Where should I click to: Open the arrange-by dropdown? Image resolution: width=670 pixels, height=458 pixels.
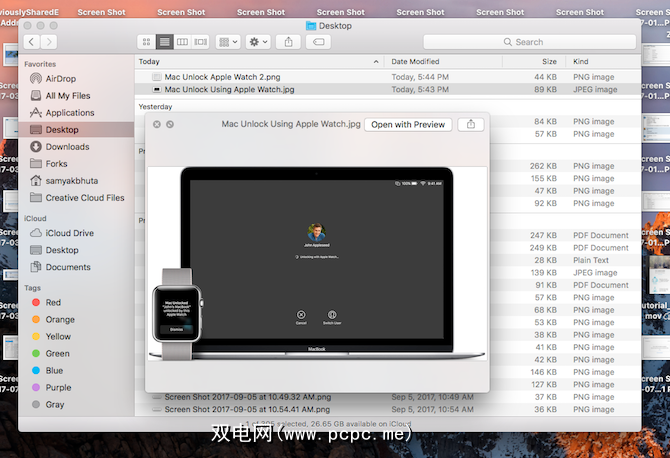pos(228,42)
